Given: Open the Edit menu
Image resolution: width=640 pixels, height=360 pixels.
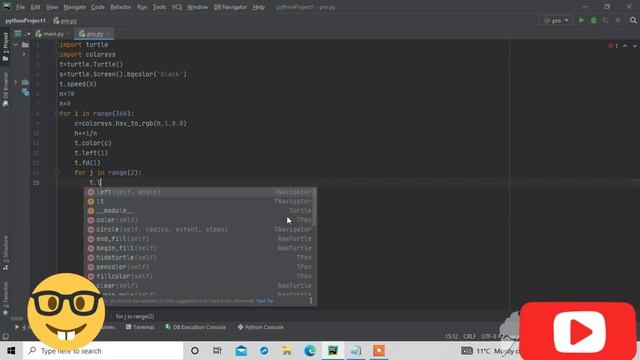Looking at the screenshot, I should 36,7.
